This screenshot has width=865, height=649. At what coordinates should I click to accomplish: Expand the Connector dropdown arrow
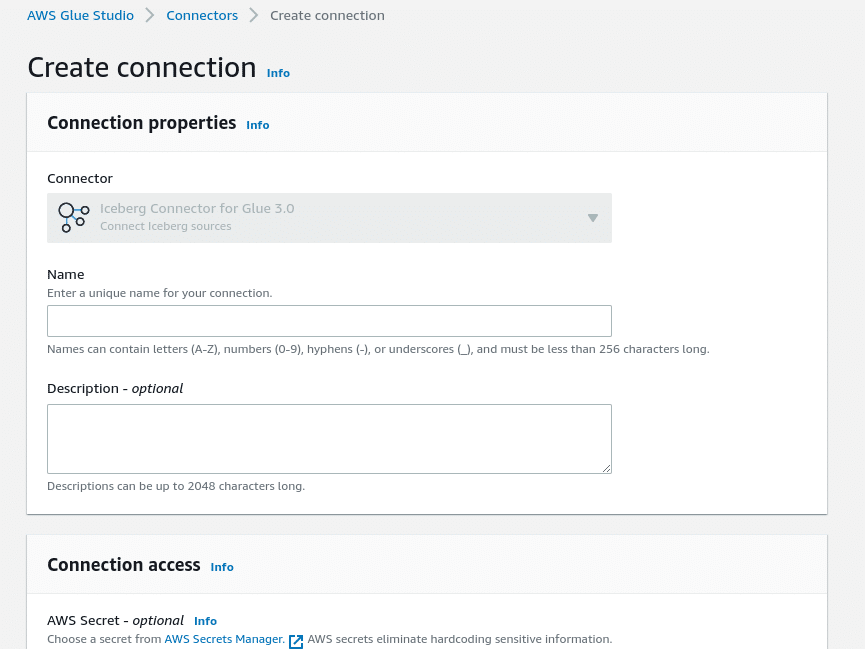[592, 218]
